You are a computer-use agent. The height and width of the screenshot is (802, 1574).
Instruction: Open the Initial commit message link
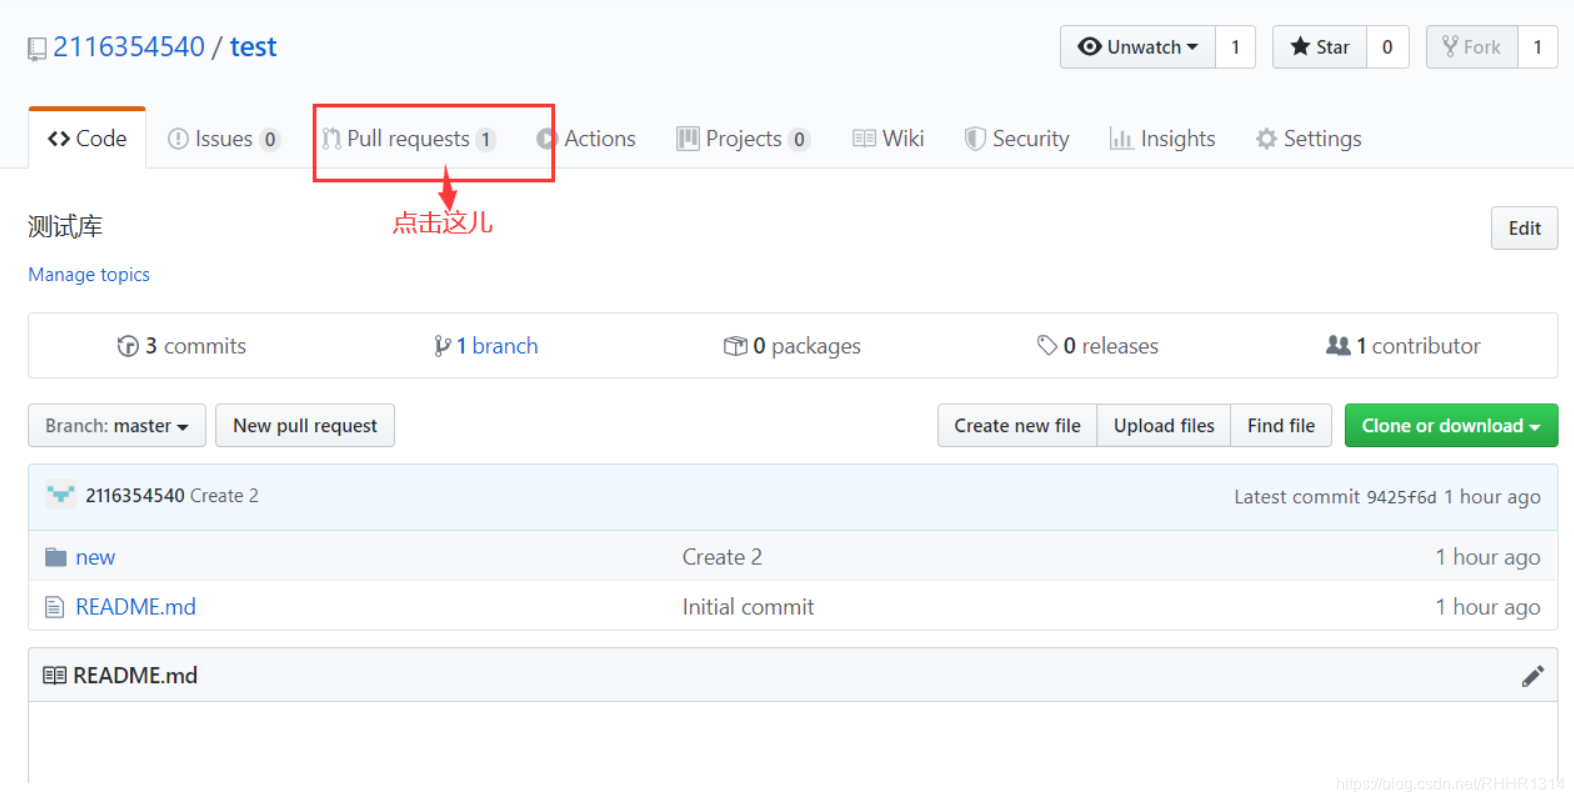tap(748, 607)
